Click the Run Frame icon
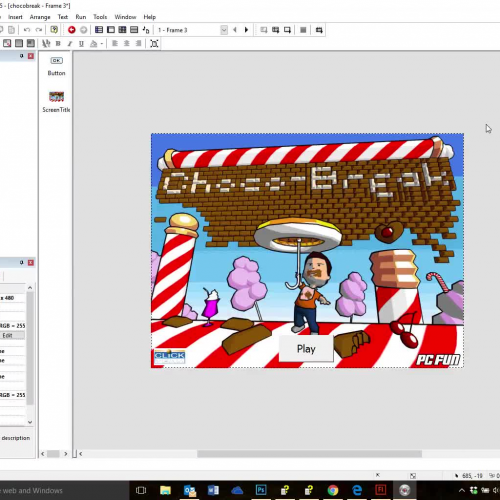Viewport: 500px width, 500px height. (x=287, y=30)
